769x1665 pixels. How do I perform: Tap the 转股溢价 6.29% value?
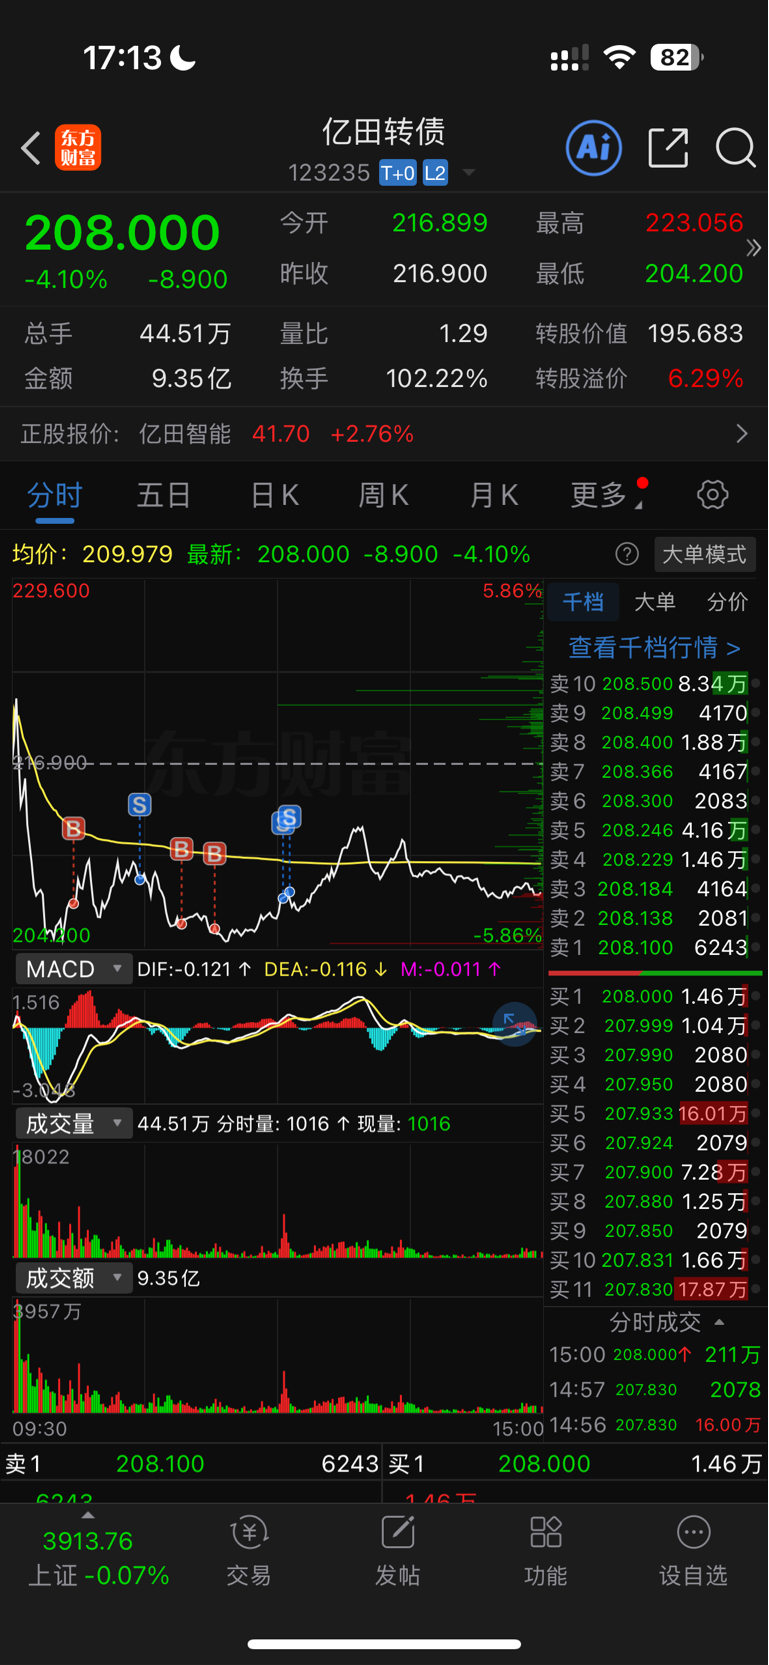(706, 379)
